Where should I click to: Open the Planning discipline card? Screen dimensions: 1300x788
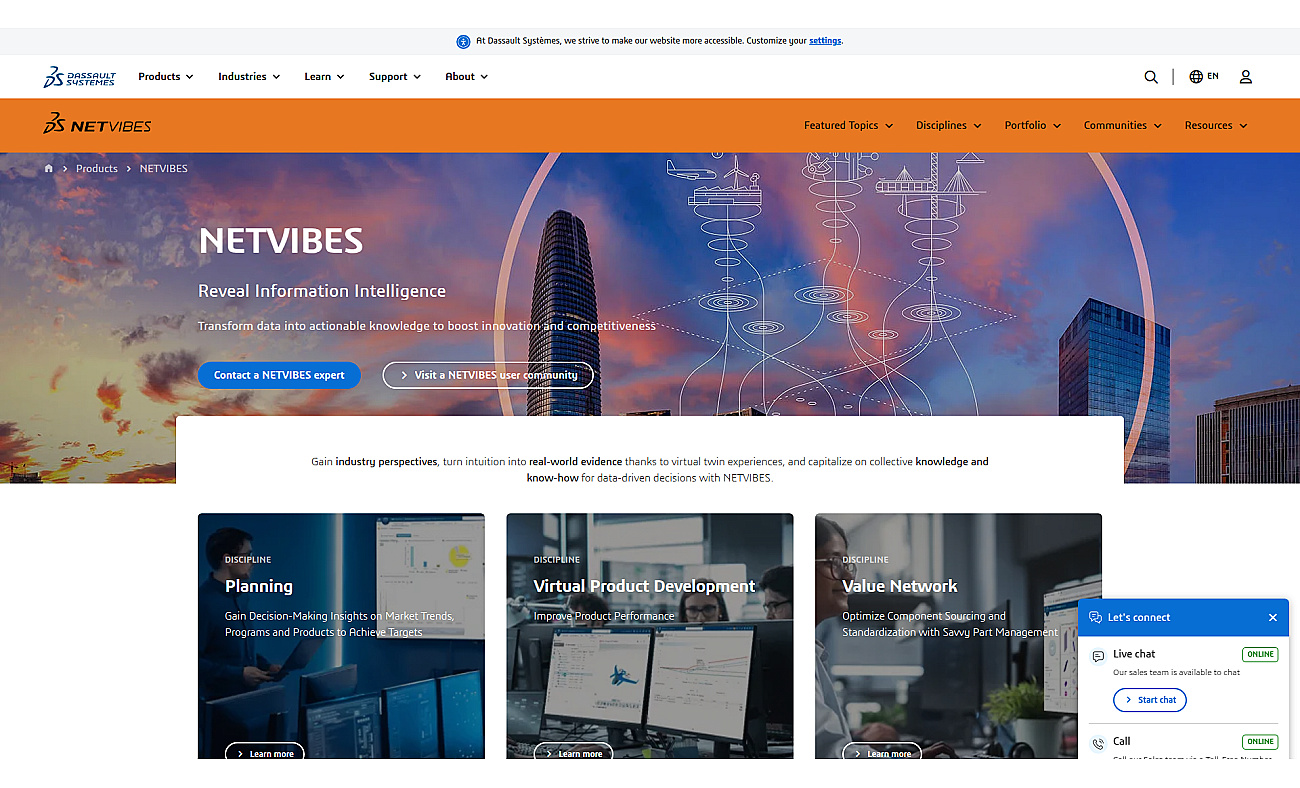coord(341,636)
